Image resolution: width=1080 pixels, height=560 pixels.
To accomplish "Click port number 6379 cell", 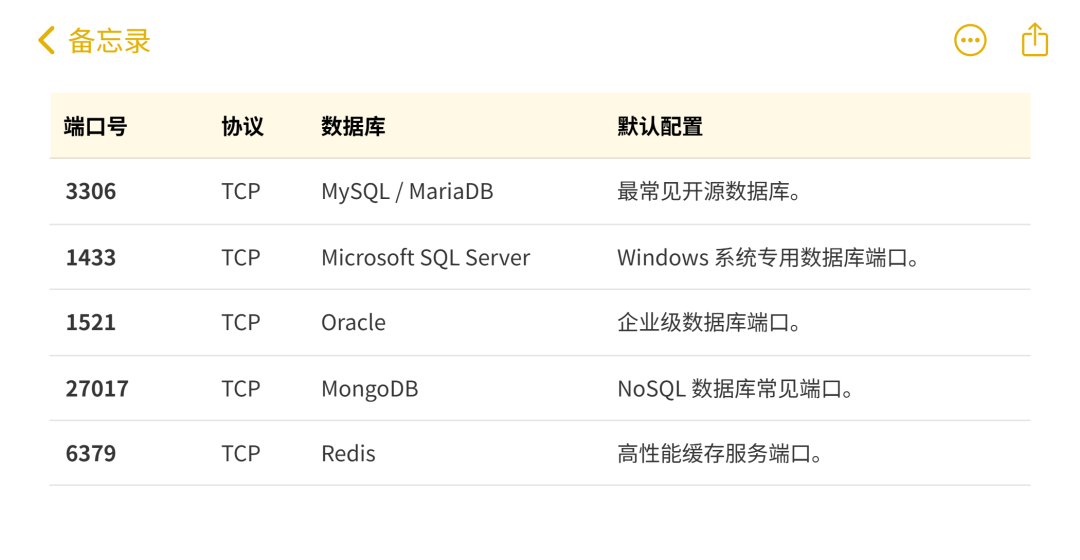I will pyautogui.click(x=91, y=454).
